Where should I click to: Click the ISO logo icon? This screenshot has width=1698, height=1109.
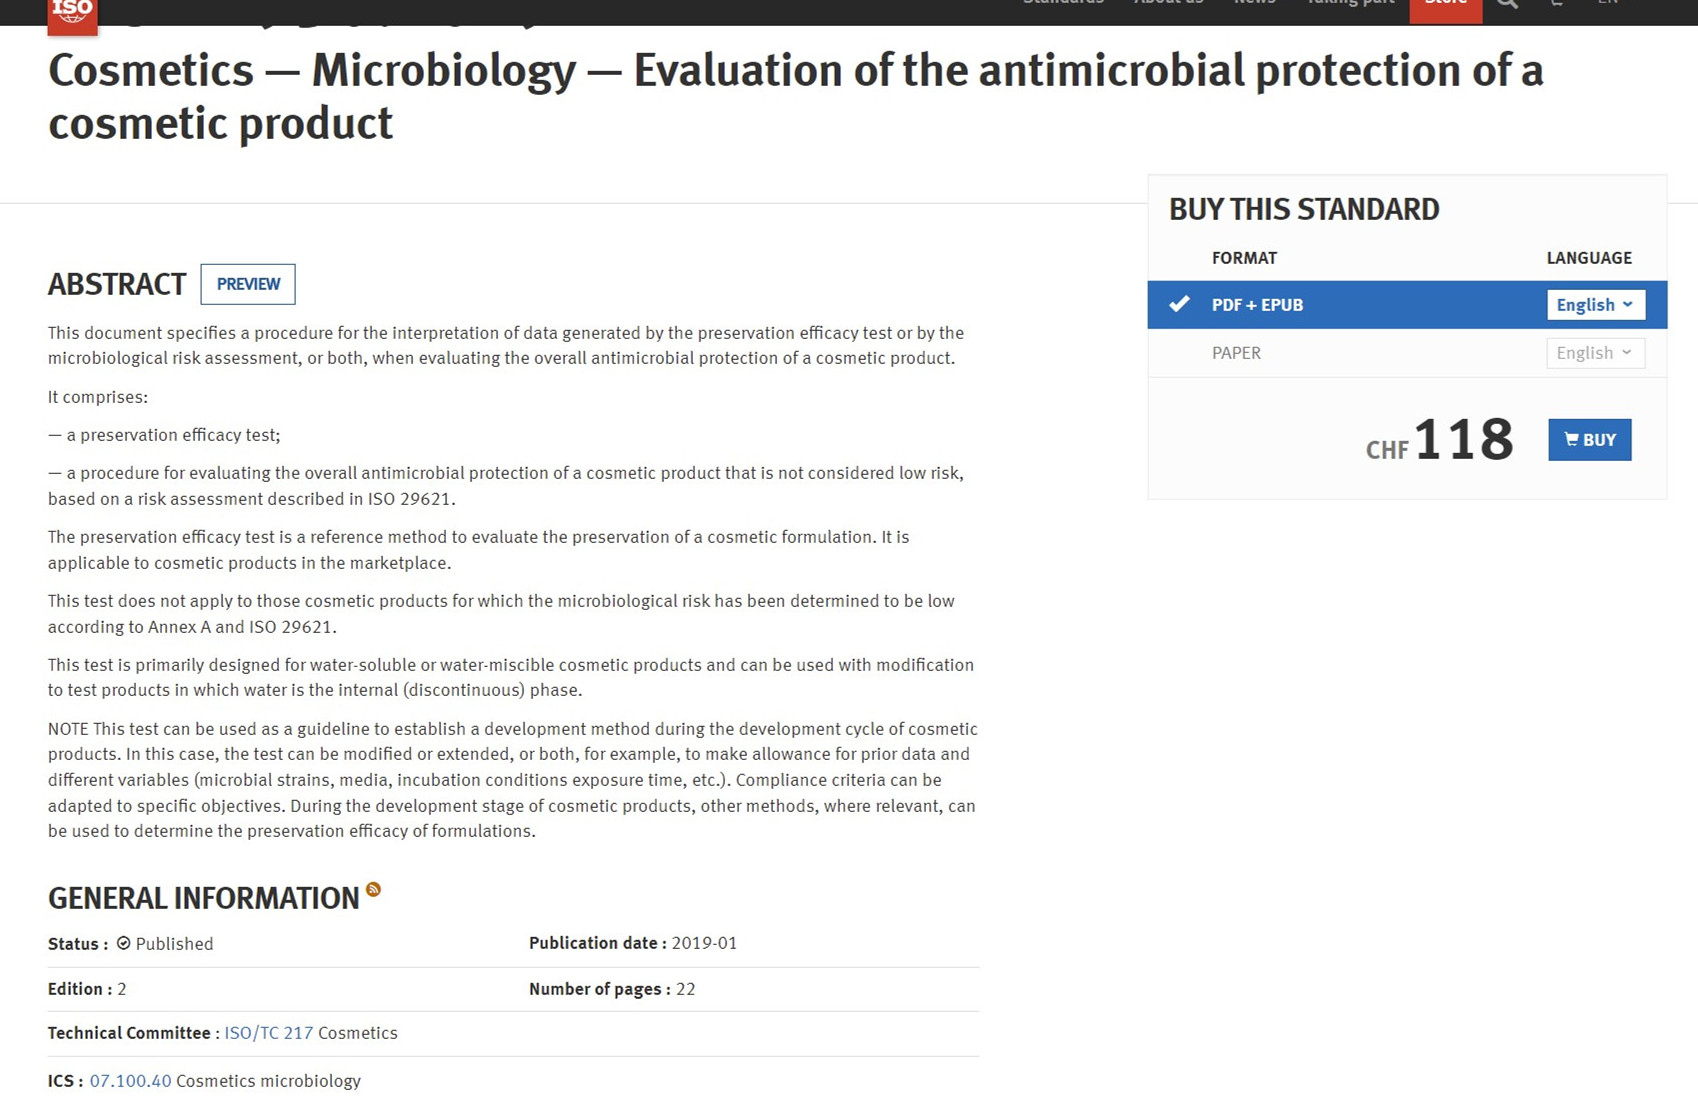click(72, 15)
